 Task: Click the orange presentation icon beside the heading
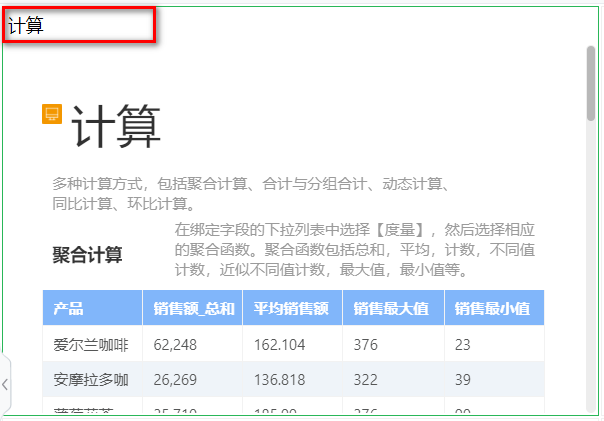click(x=52, y=114)
